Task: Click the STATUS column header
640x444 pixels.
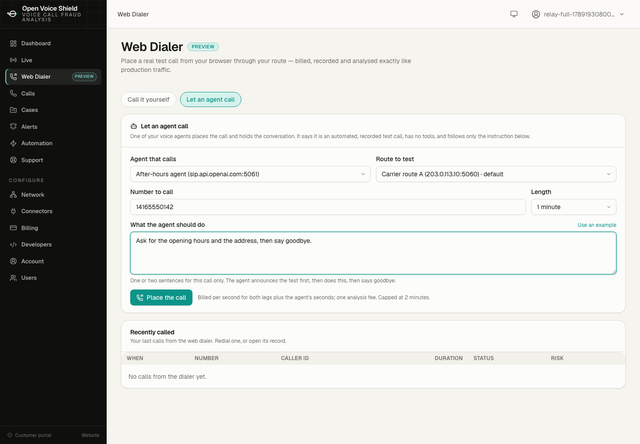Action: (x=484, y=358)
